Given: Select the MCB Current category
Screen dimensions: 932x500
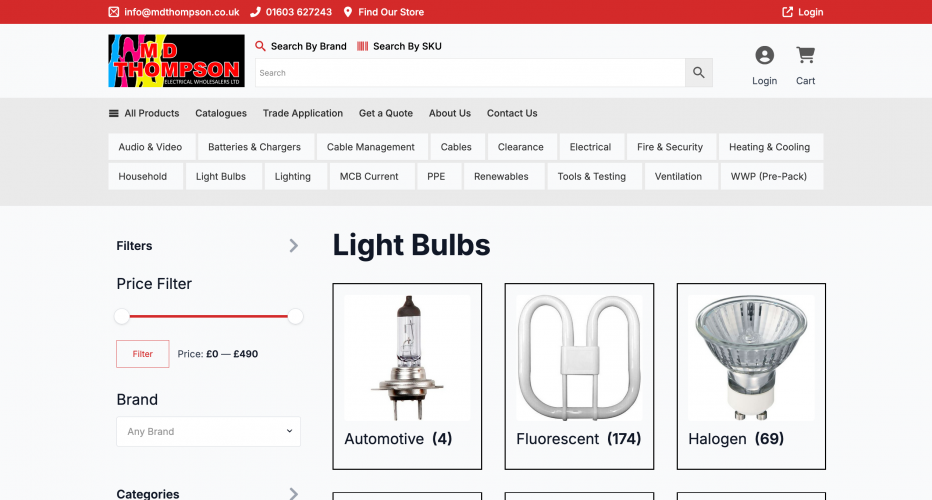Looking at the screenshot, I should pyautogui.click(x=371, y=177).
